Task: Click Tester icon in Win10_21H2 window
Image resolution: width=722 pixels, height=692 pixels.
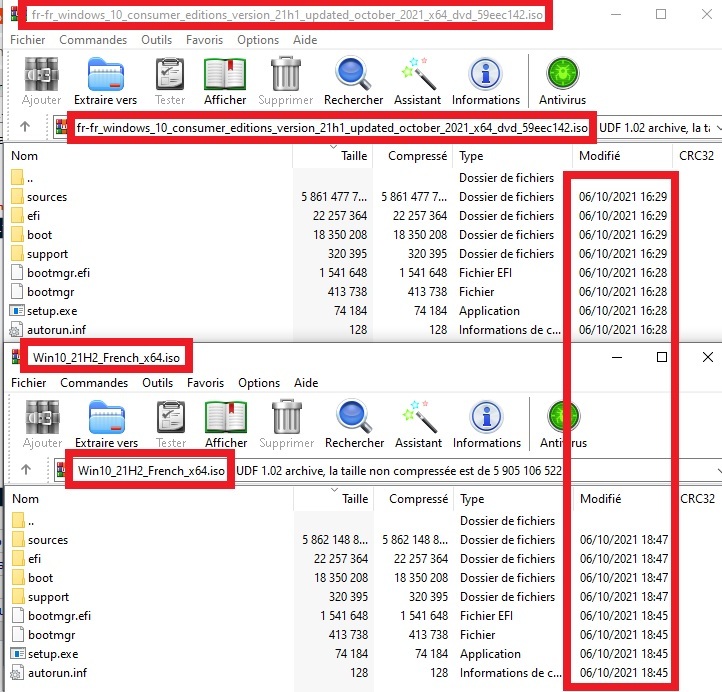Action: (171, 424)
